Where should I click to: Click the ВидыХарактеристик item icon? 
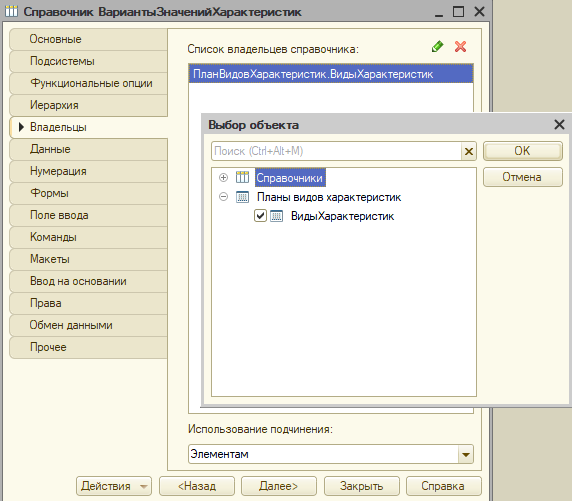[276, 216]
